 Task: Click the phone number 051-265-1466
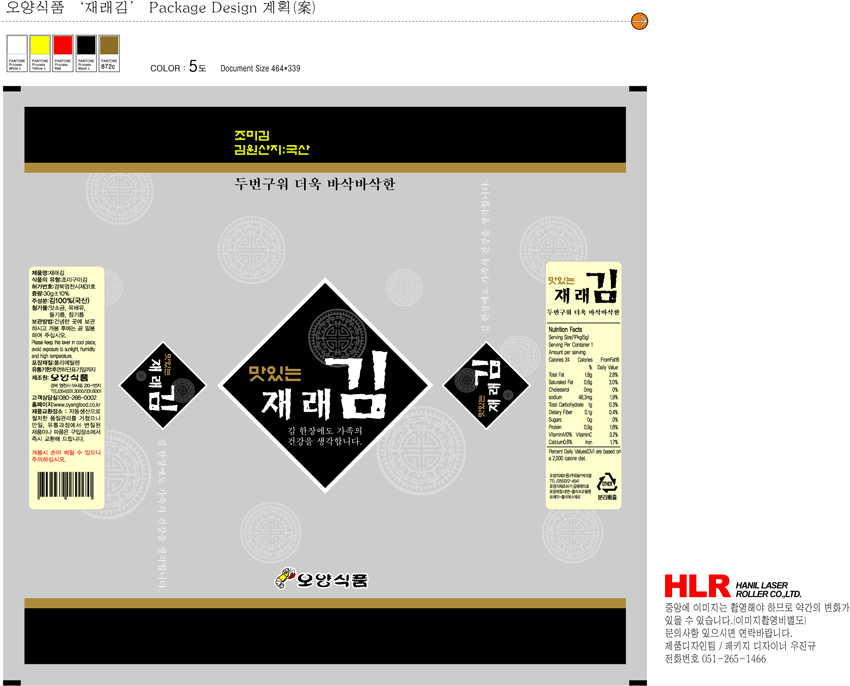(x=736, y=659)
